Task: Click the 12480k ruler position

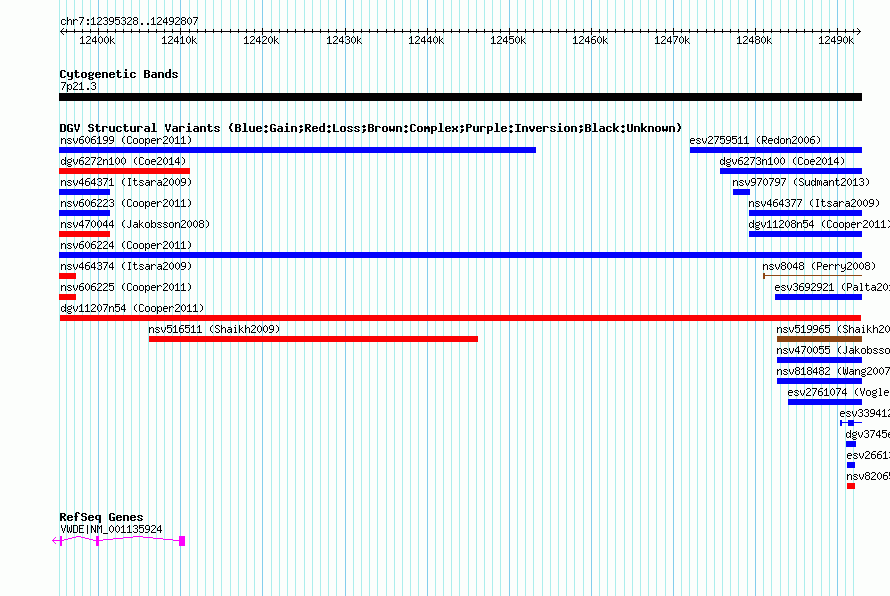Action: pyautogui.click(x=754, y=40)
